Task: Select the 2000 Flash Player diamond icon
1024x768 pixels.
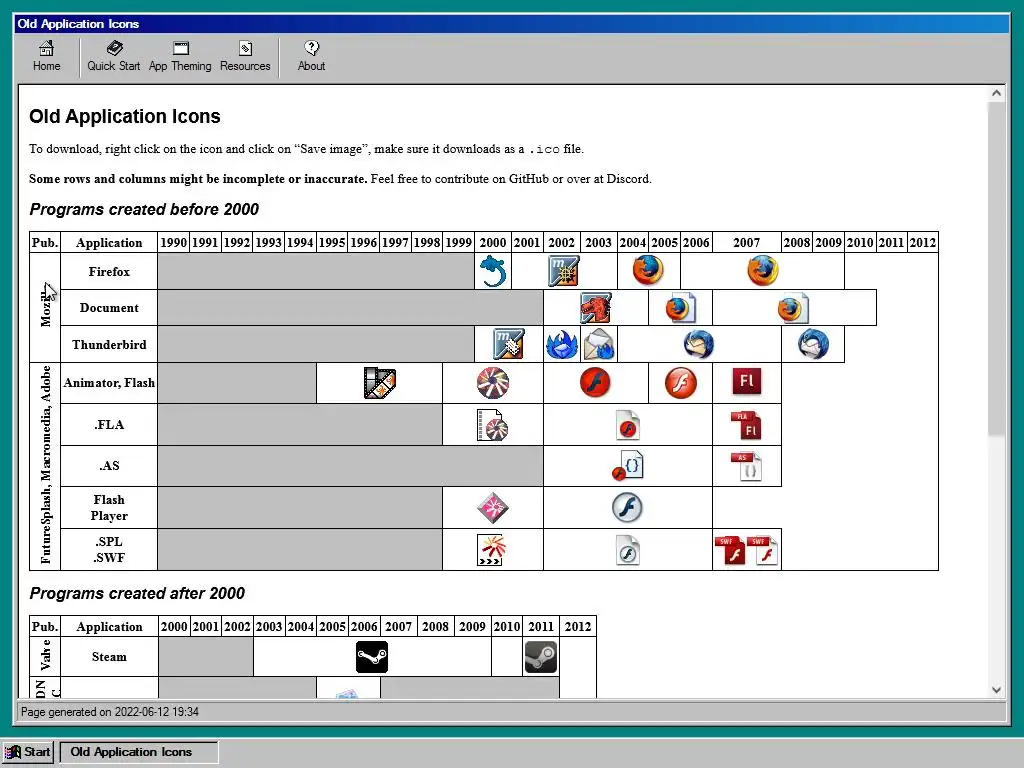Action: click(x=492, y=507)
